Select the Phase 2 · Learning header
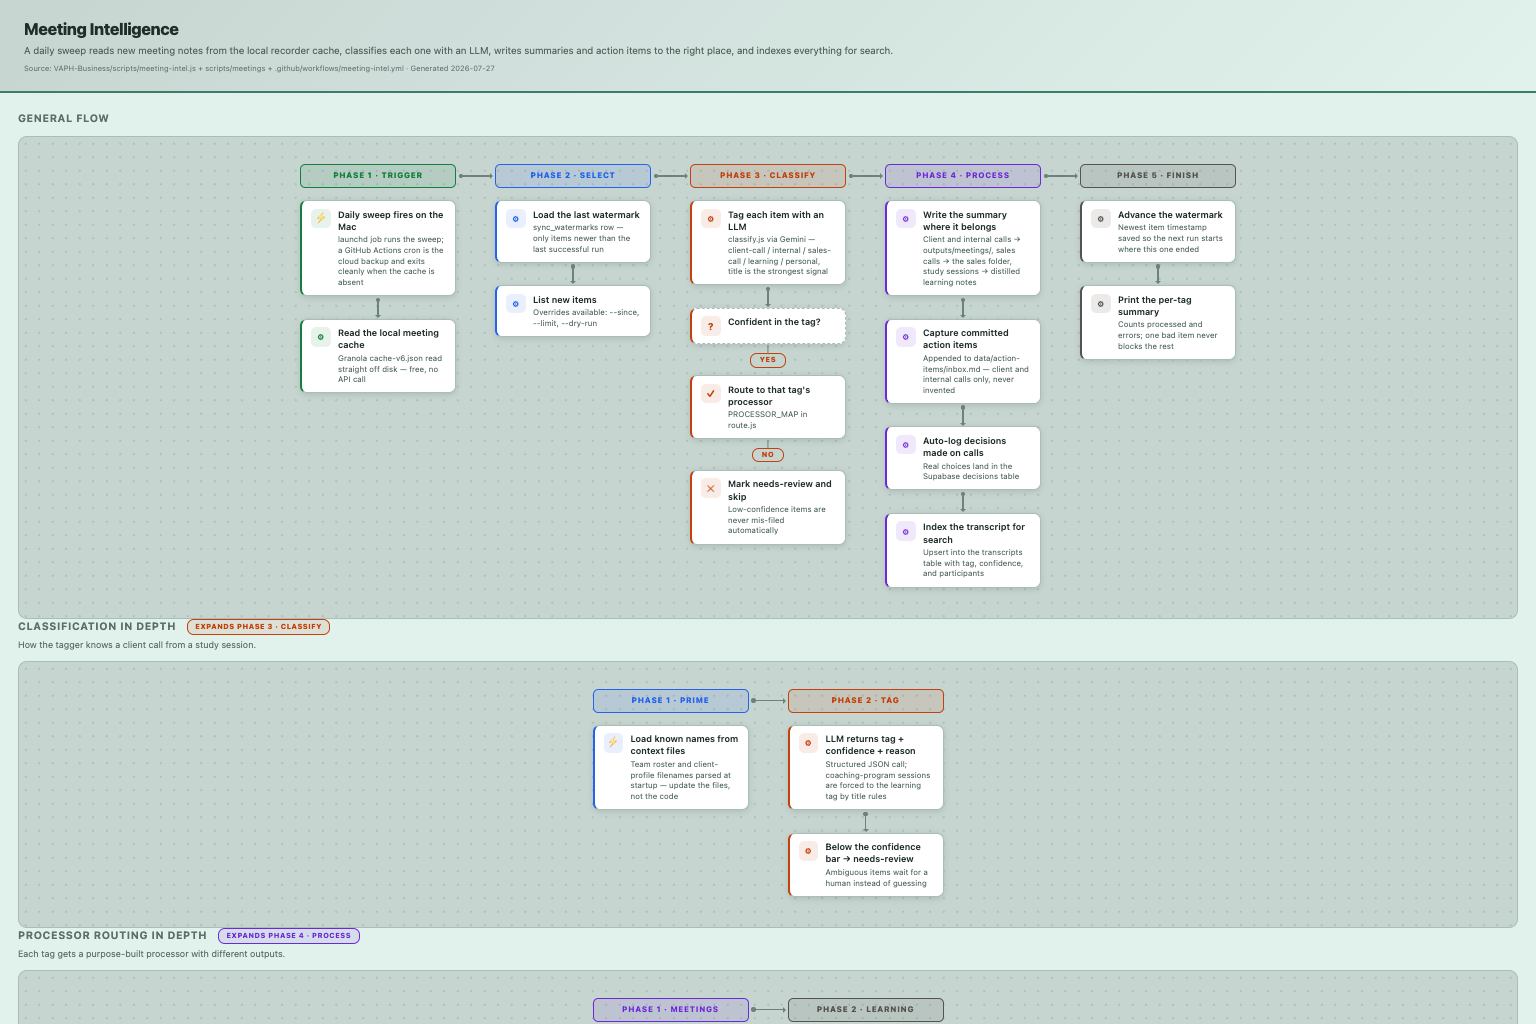This screenshot has width=1536, height=1024. [866, 1009]
